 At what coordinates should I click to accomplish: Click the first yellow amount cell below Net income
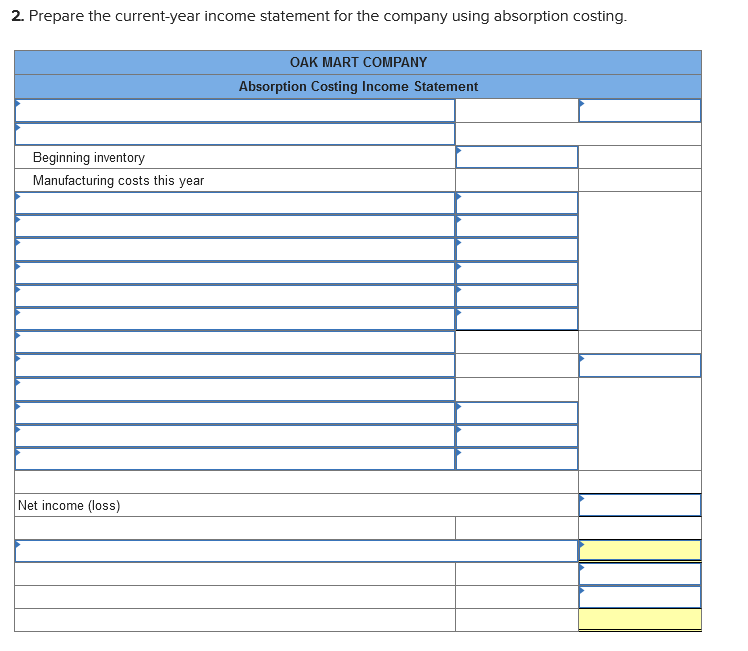click(x=640, y=551)
